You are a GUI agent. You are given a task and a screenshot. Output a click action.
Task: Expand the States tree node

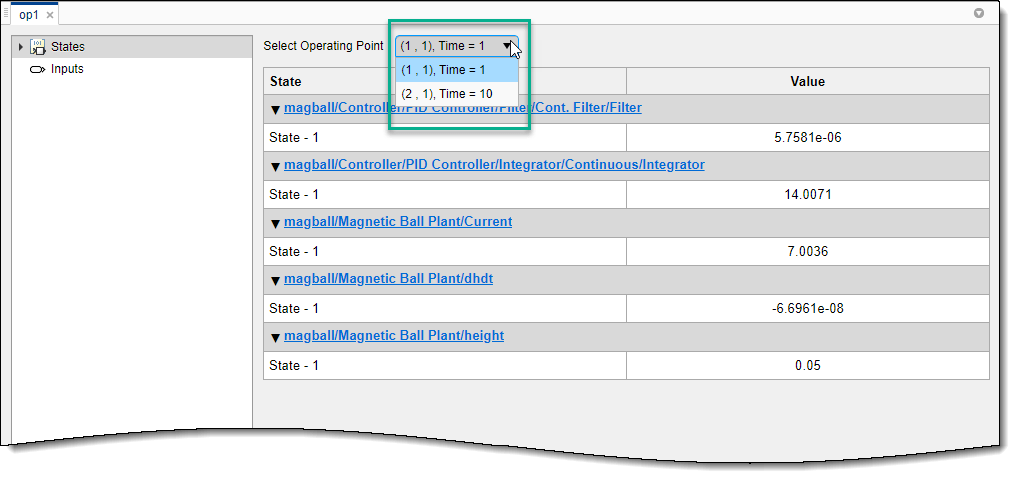[x=20, y=46]
